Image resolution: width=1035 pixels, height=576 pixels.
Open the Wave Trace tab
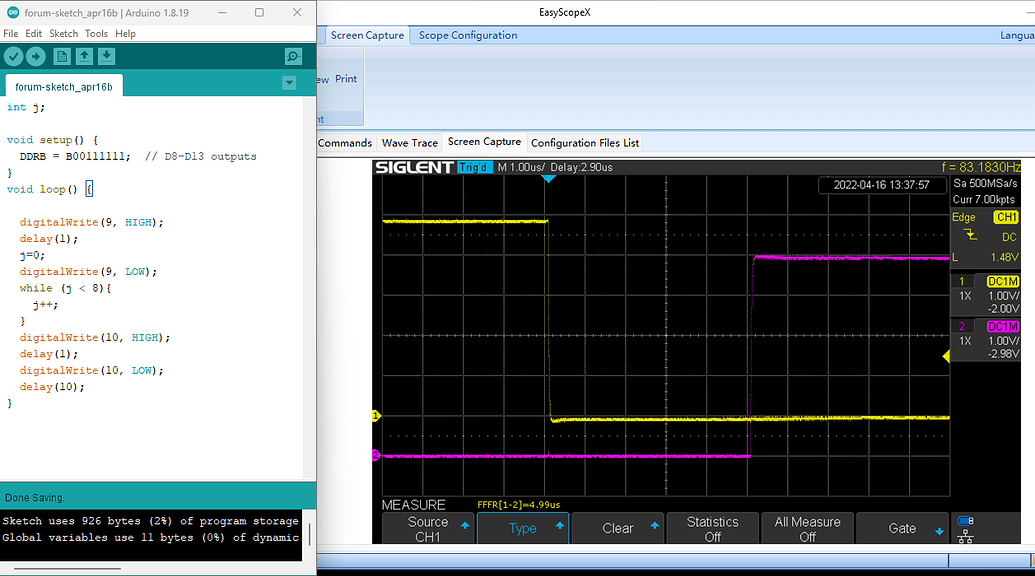point(409,142)
